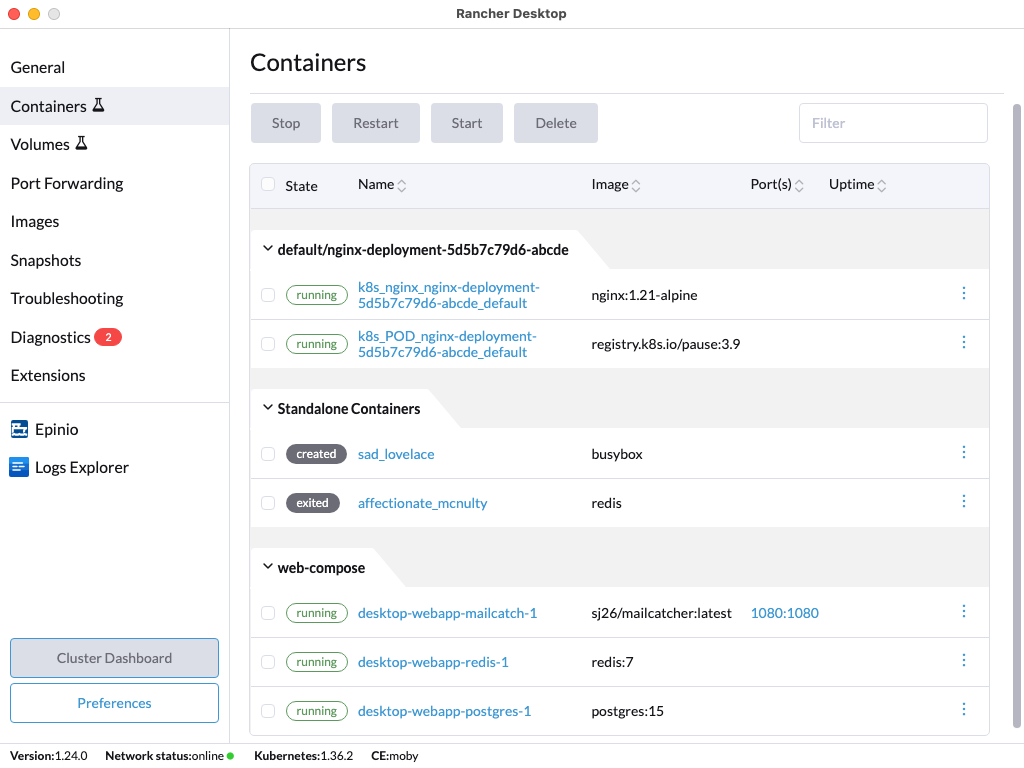Click the Restart button

pyautogui.click(x=376, y=123)
